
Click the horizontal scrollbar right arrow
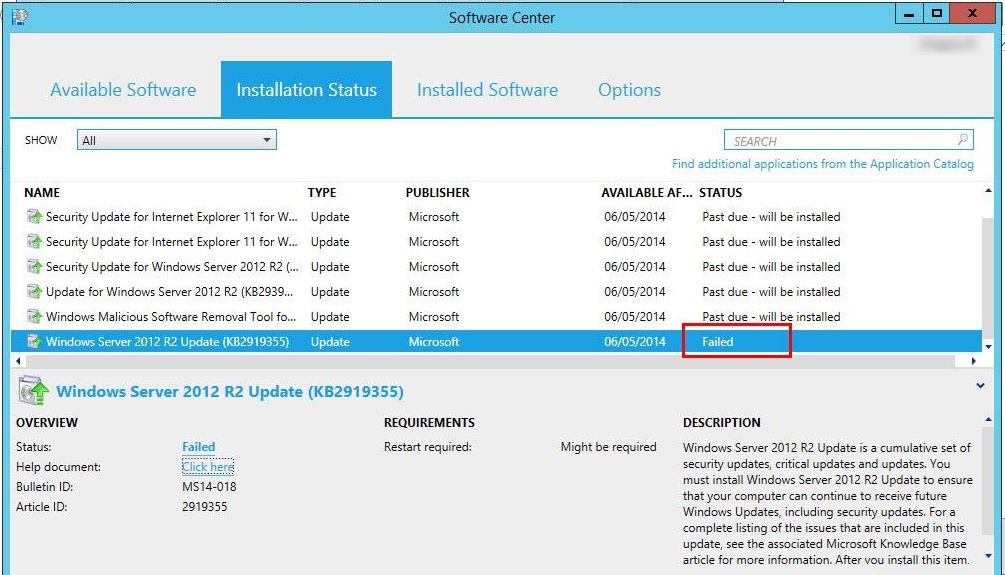click(974, 361)
